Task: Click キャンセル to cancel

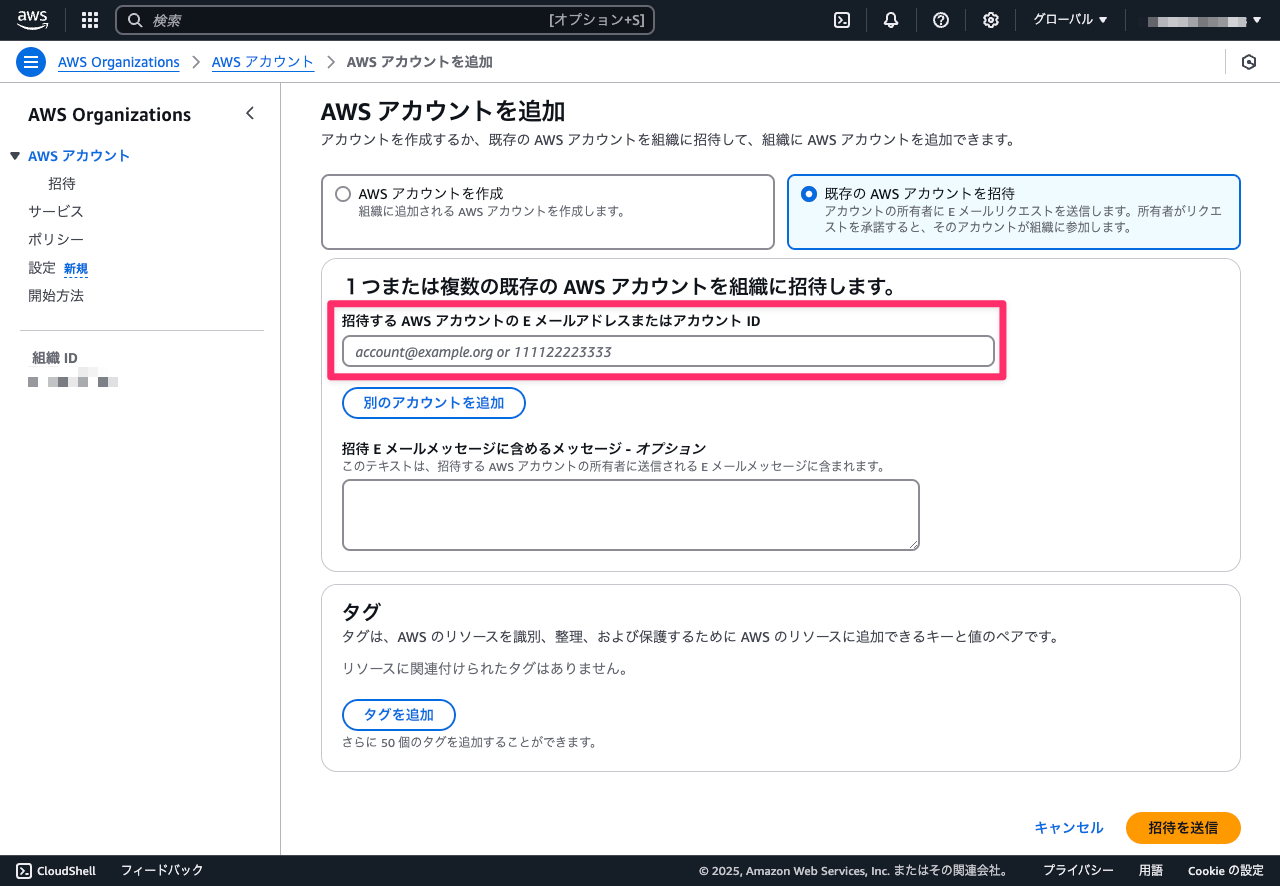Action: 1069,828
